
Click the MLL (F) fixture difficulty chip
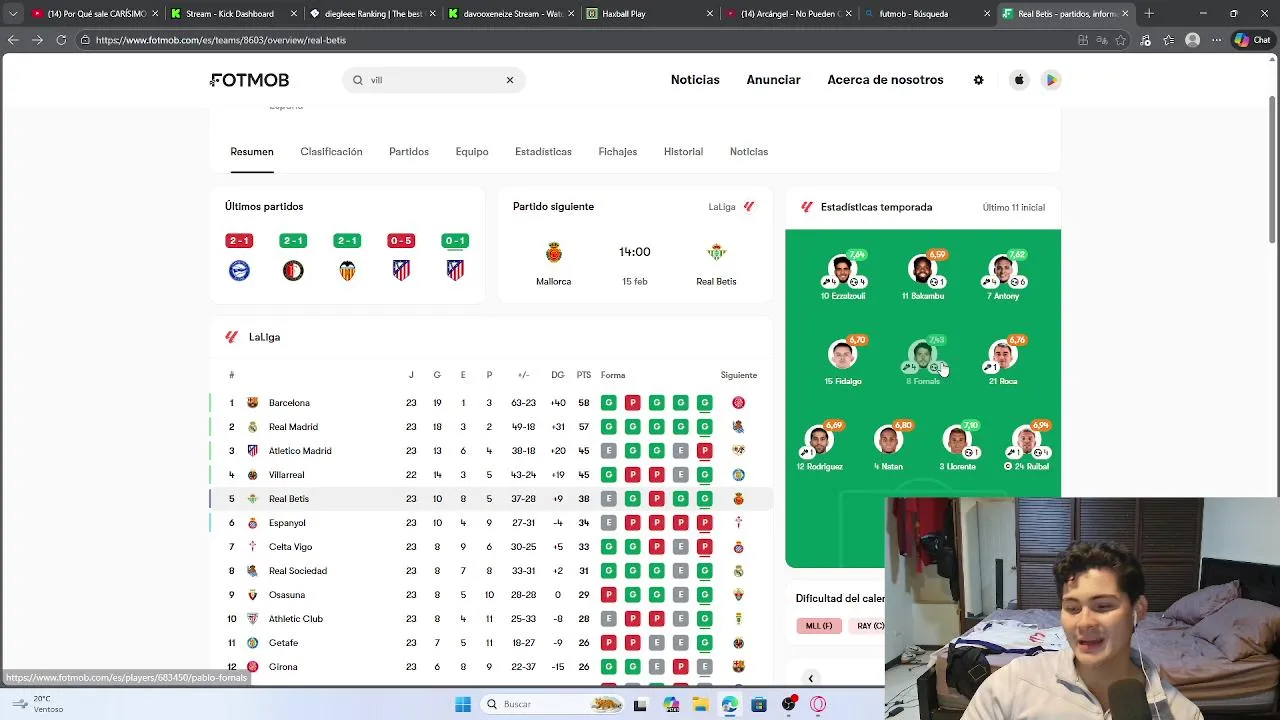pos(819,626)
